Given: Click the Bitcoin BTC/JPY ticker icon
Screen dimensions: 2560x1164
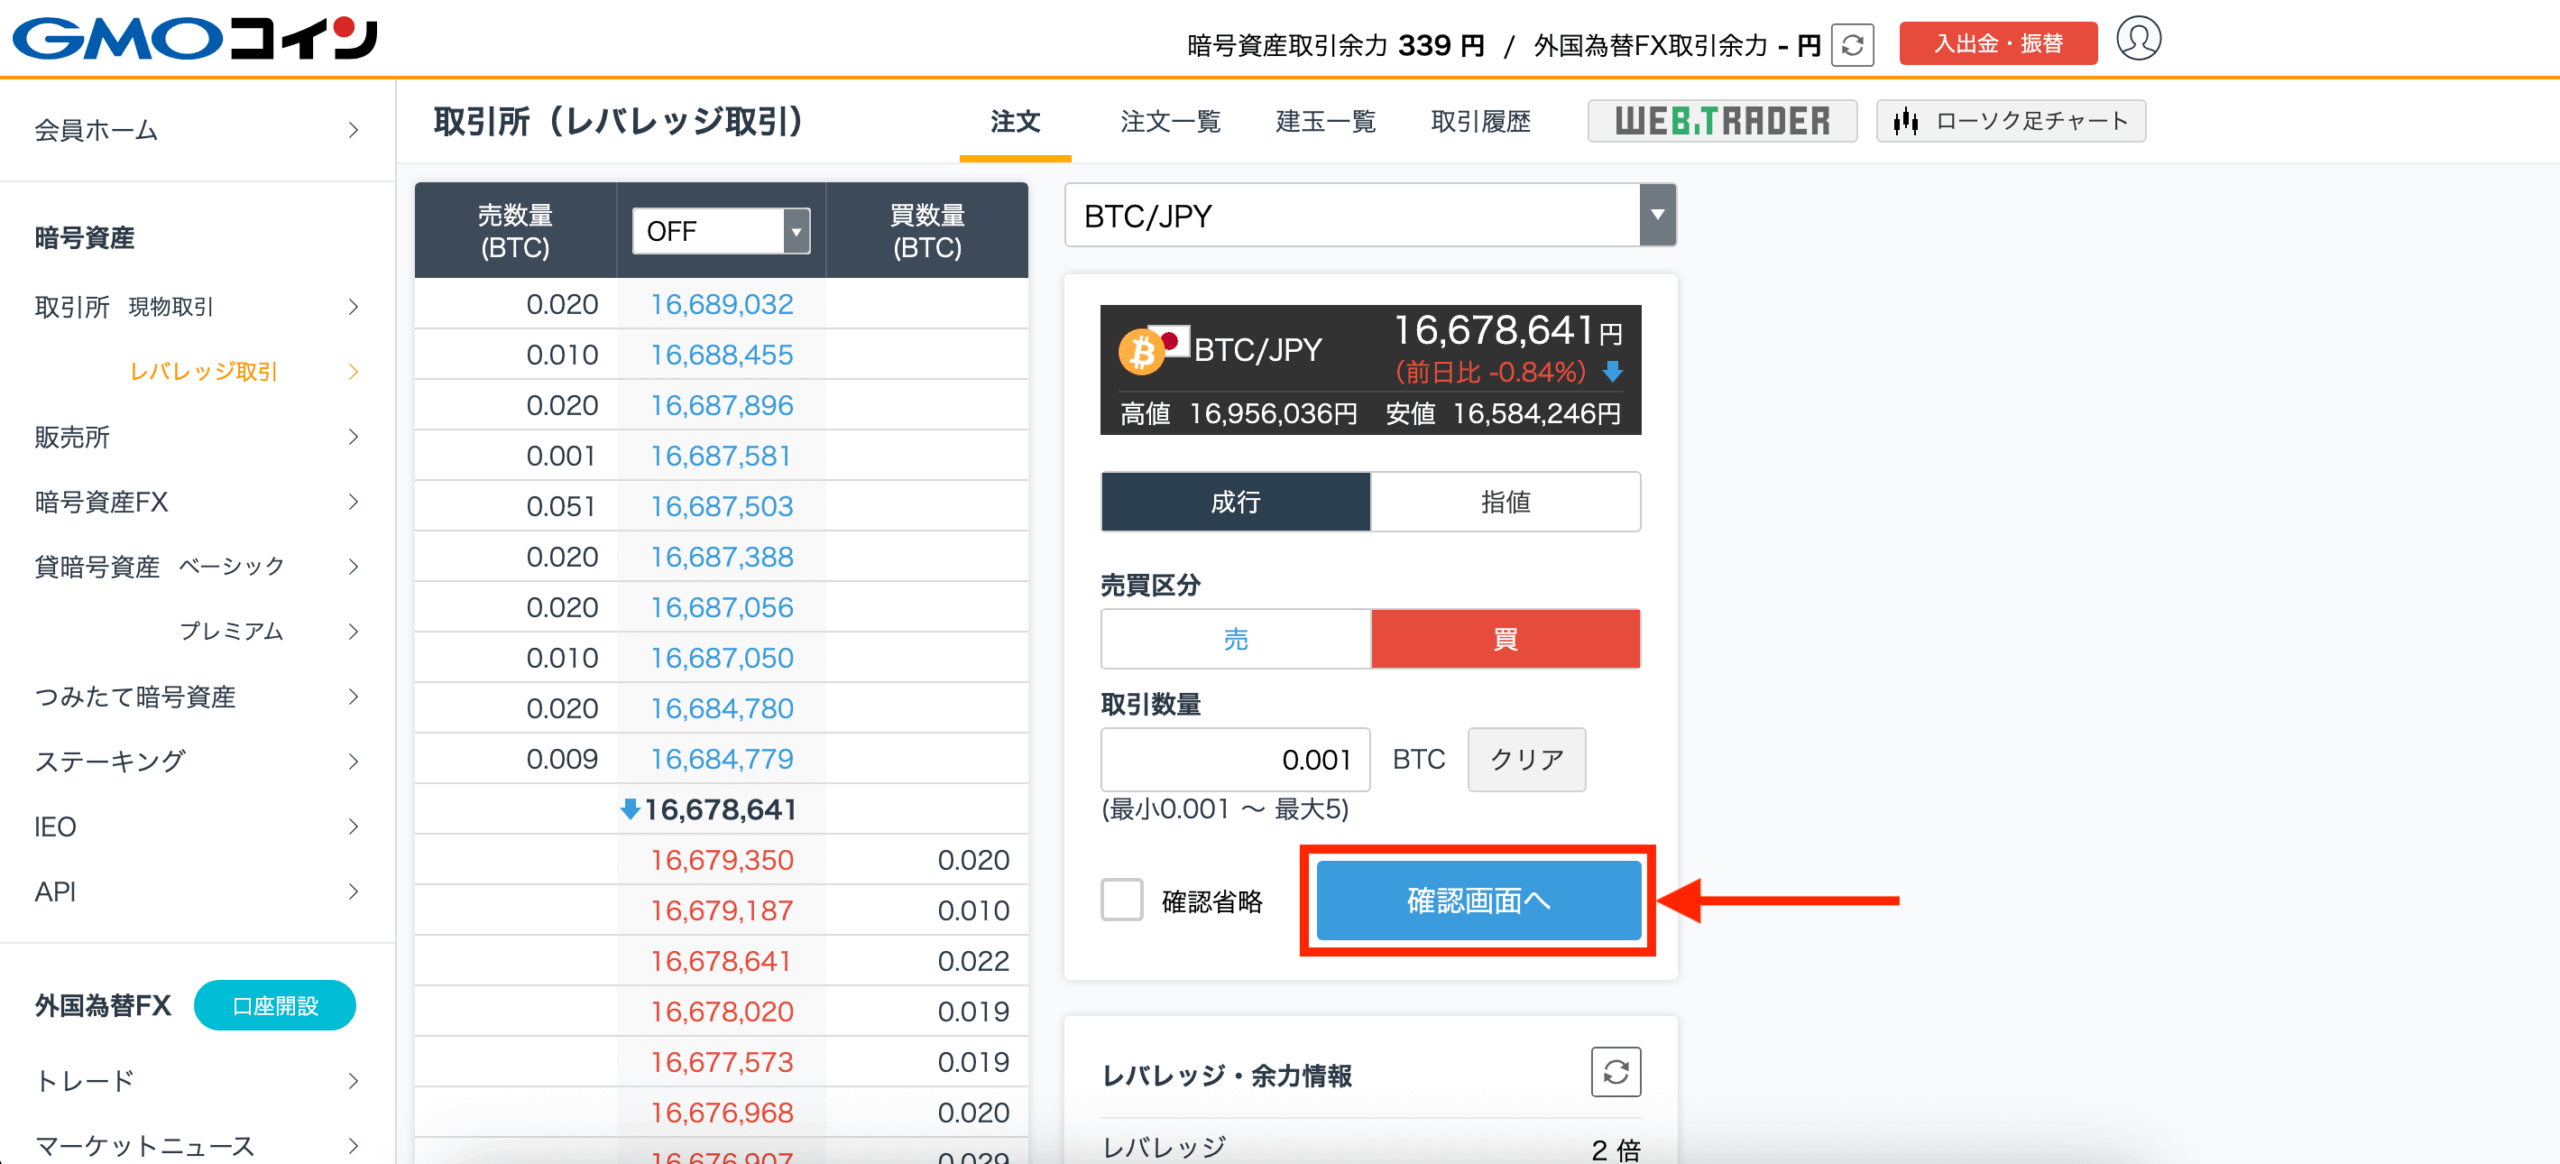Looking at the screenshot, I should point(1142,352).
